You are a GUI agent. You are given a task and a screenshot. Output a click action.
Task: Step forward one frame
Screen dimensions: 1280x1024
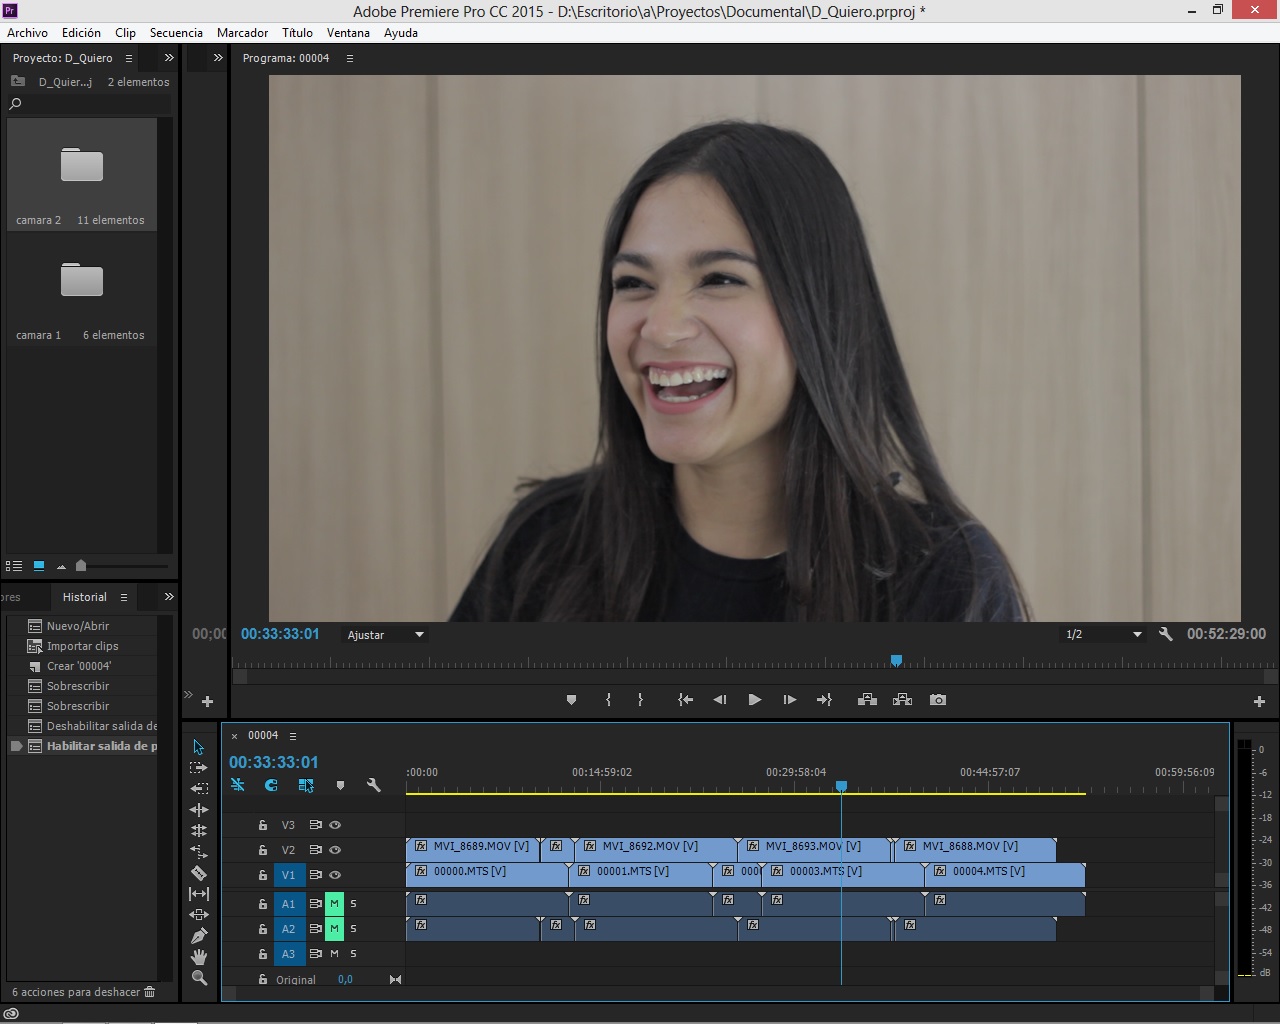[x=789, y=700]
